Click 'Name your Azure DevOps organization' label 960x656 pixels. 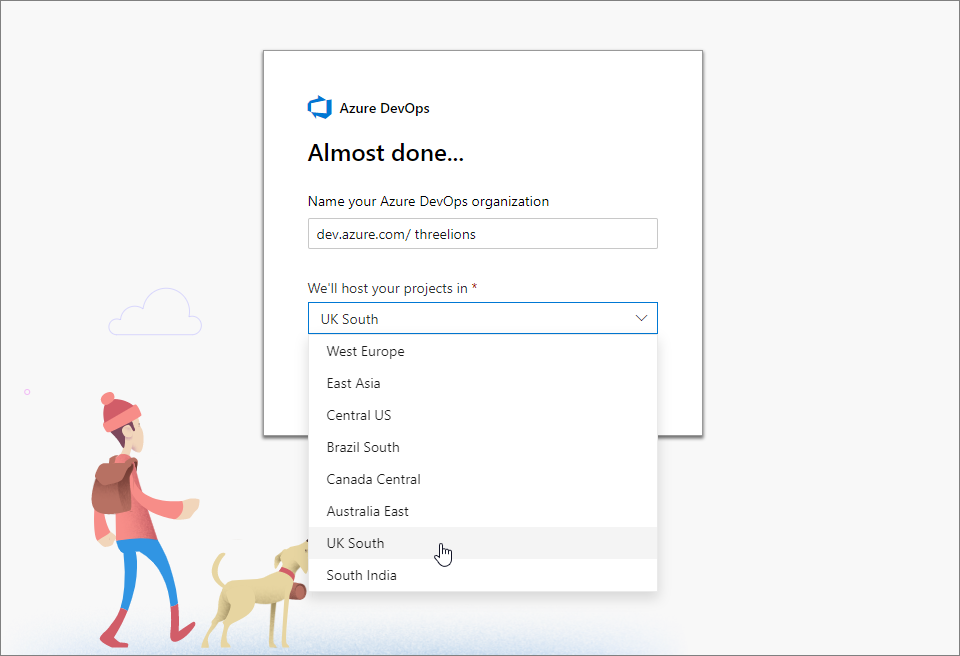[x=428, y=202]
